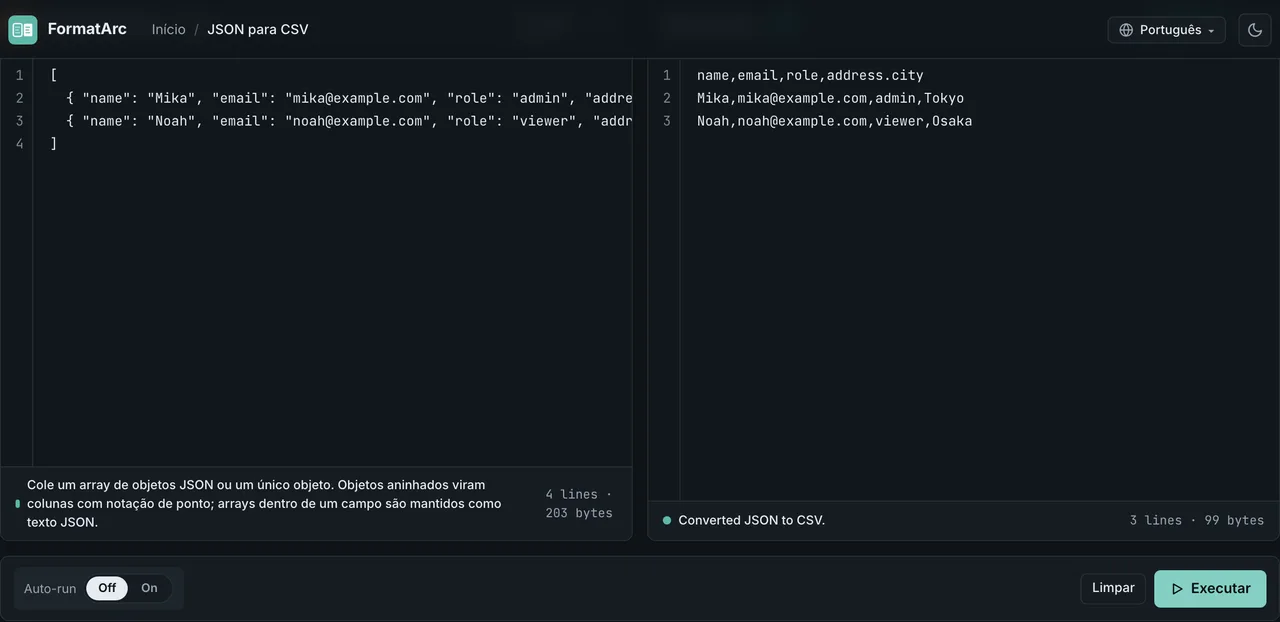Switch Auto-run to Off
Screen dimensions: 1280x622
[107, 588]
